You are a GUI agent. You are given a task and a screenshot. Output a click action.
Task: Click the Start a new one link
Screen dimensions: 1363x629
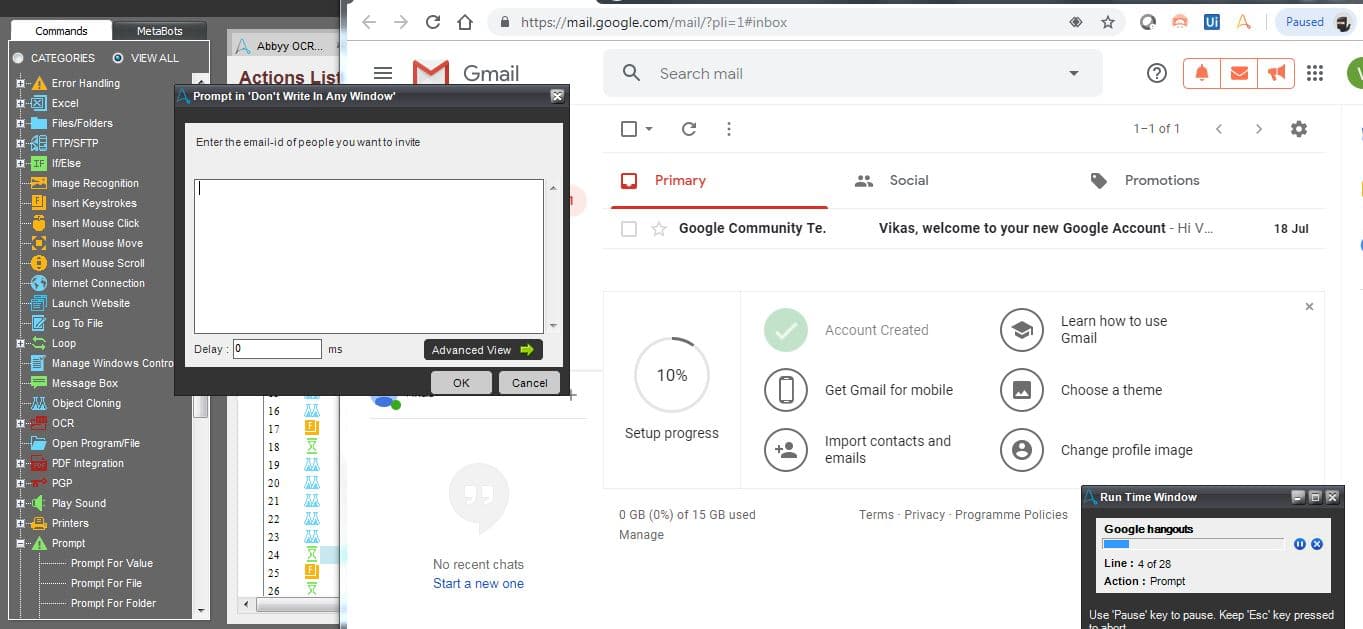click(x=478, y=584)
